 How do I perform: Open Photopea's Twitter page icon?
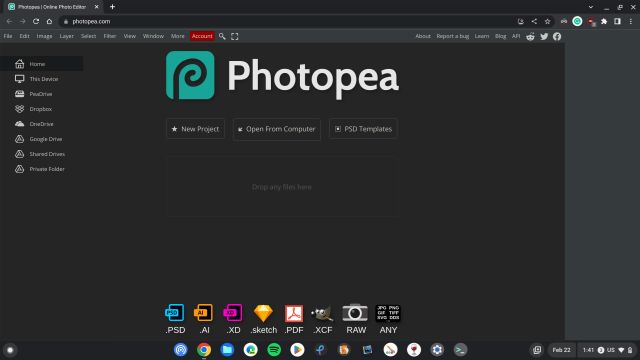(x=544, y=36)
